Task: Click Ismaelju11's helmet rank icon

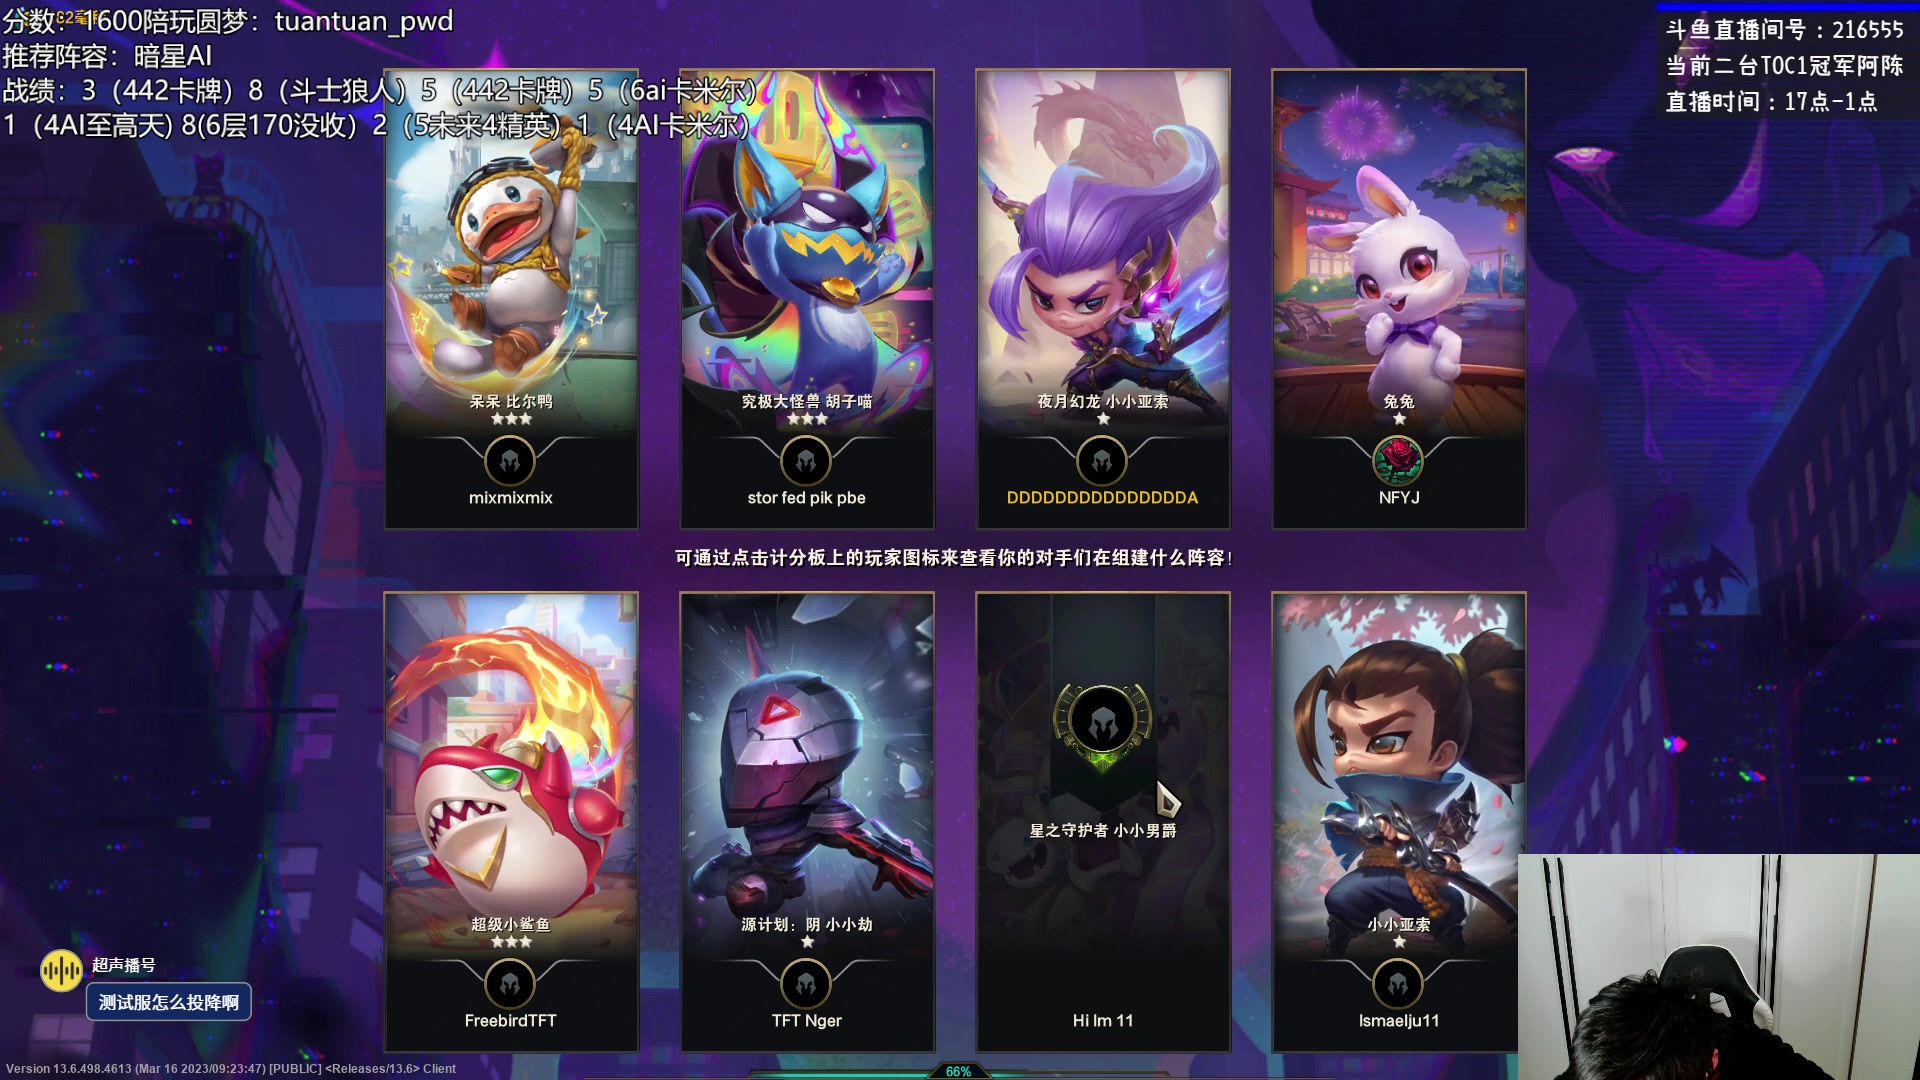Action: pyautogui.click(x=1398, y=984)
